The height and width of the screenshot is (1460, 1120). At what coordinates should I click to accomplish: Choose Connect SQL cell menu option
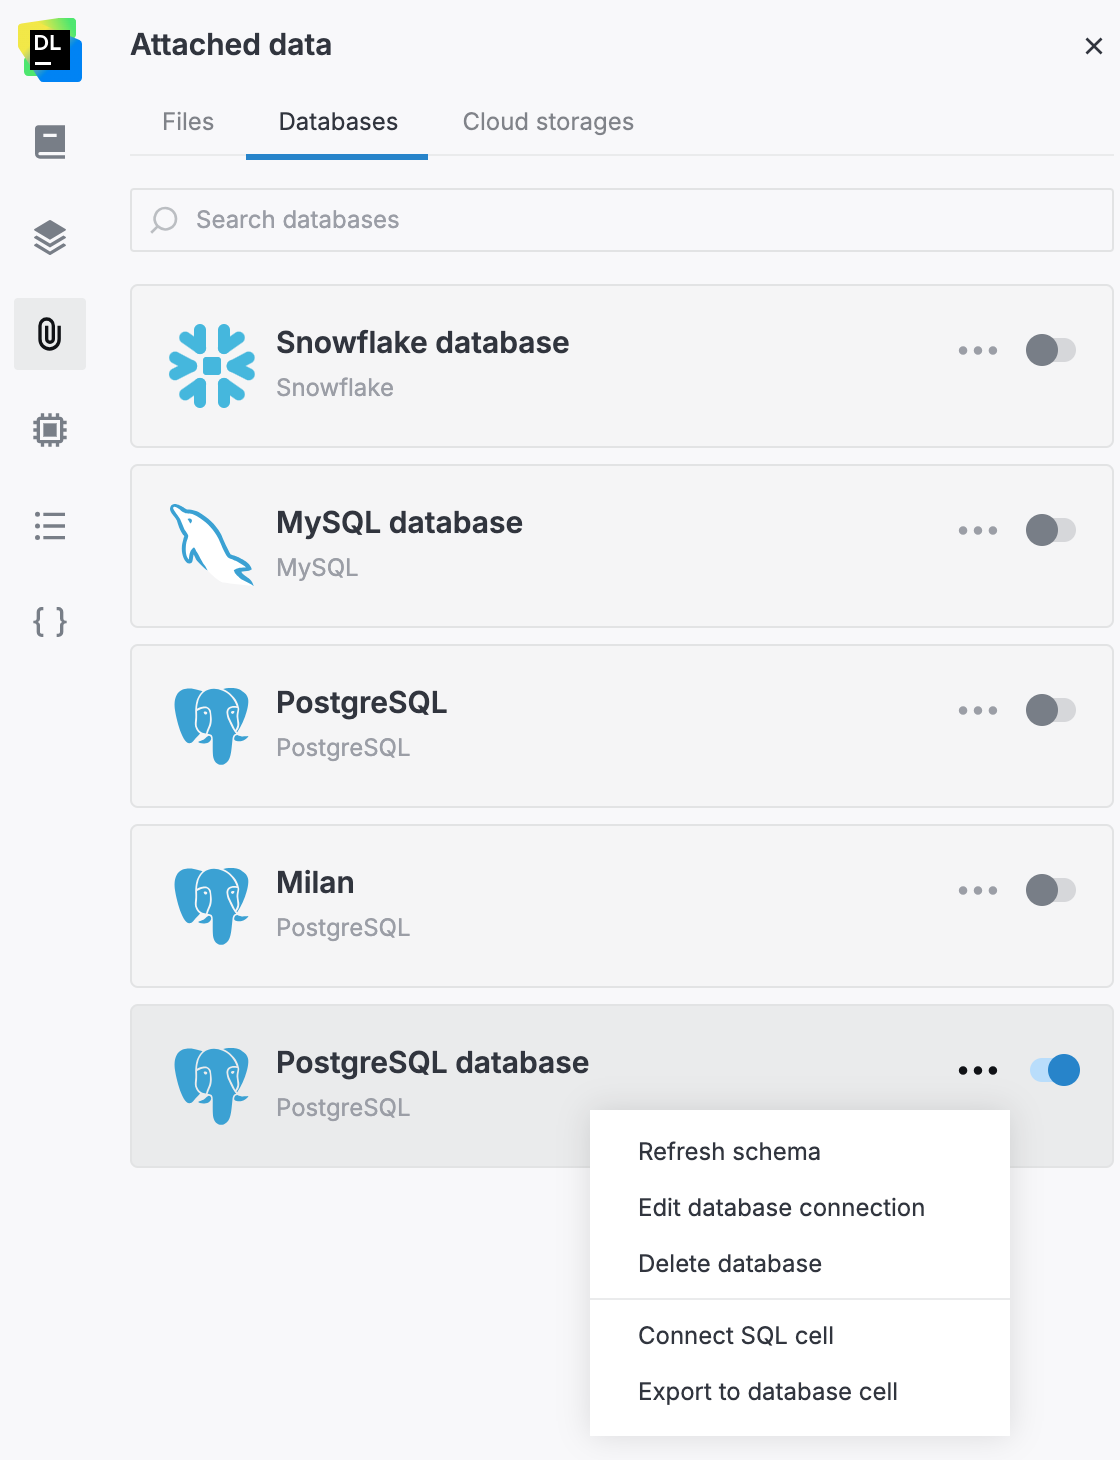[x=735, y=1335]
